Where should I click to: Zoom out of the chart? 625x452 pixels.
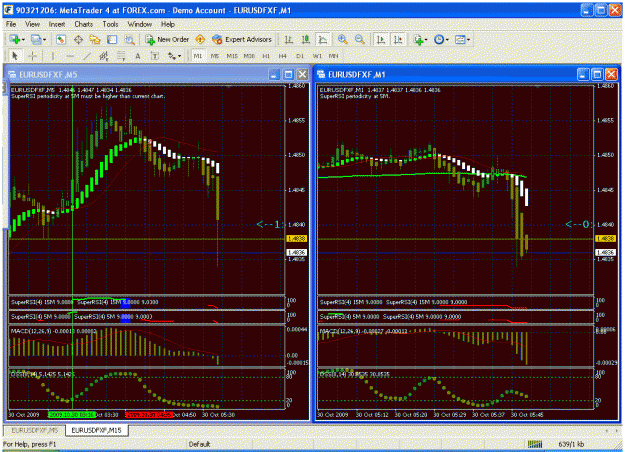(360, 39)
